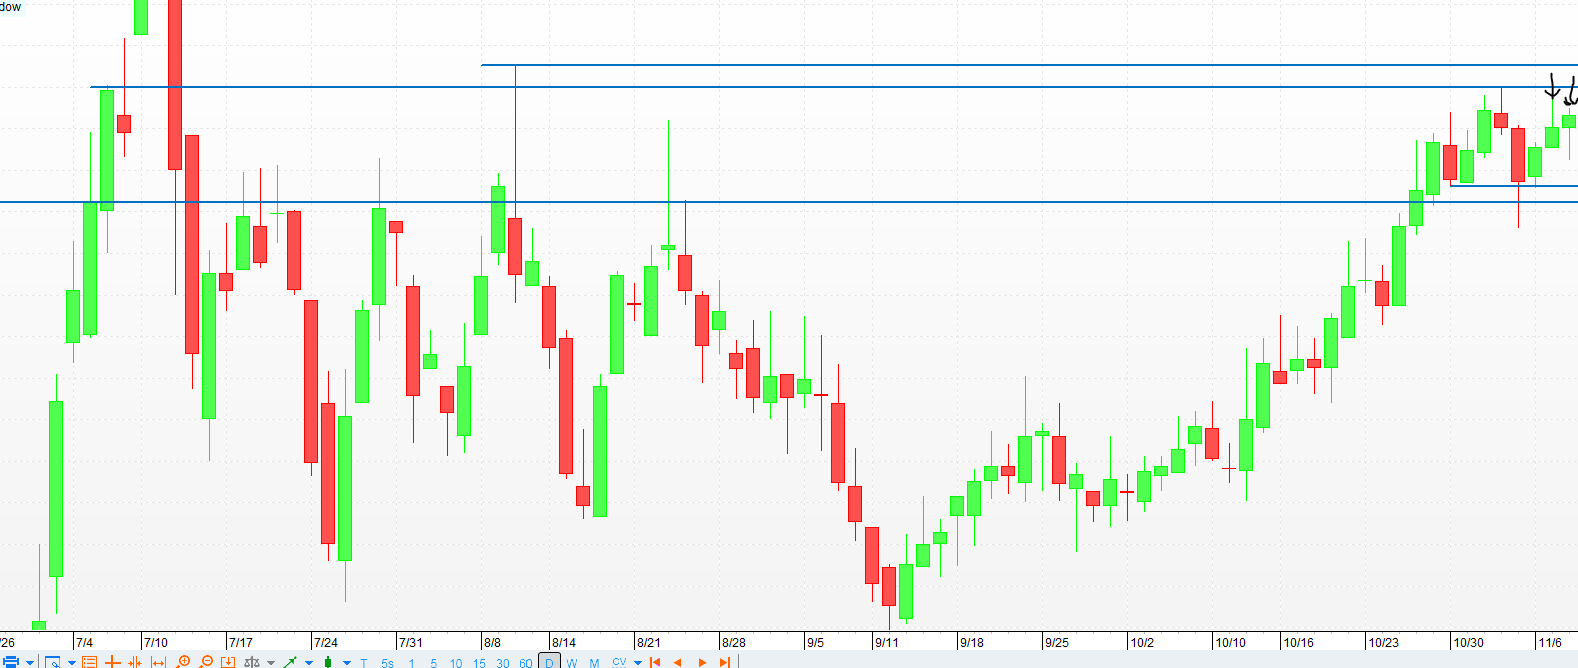Select the 30 minute interval
1578x668 pixels.
(x=502, y=663)
